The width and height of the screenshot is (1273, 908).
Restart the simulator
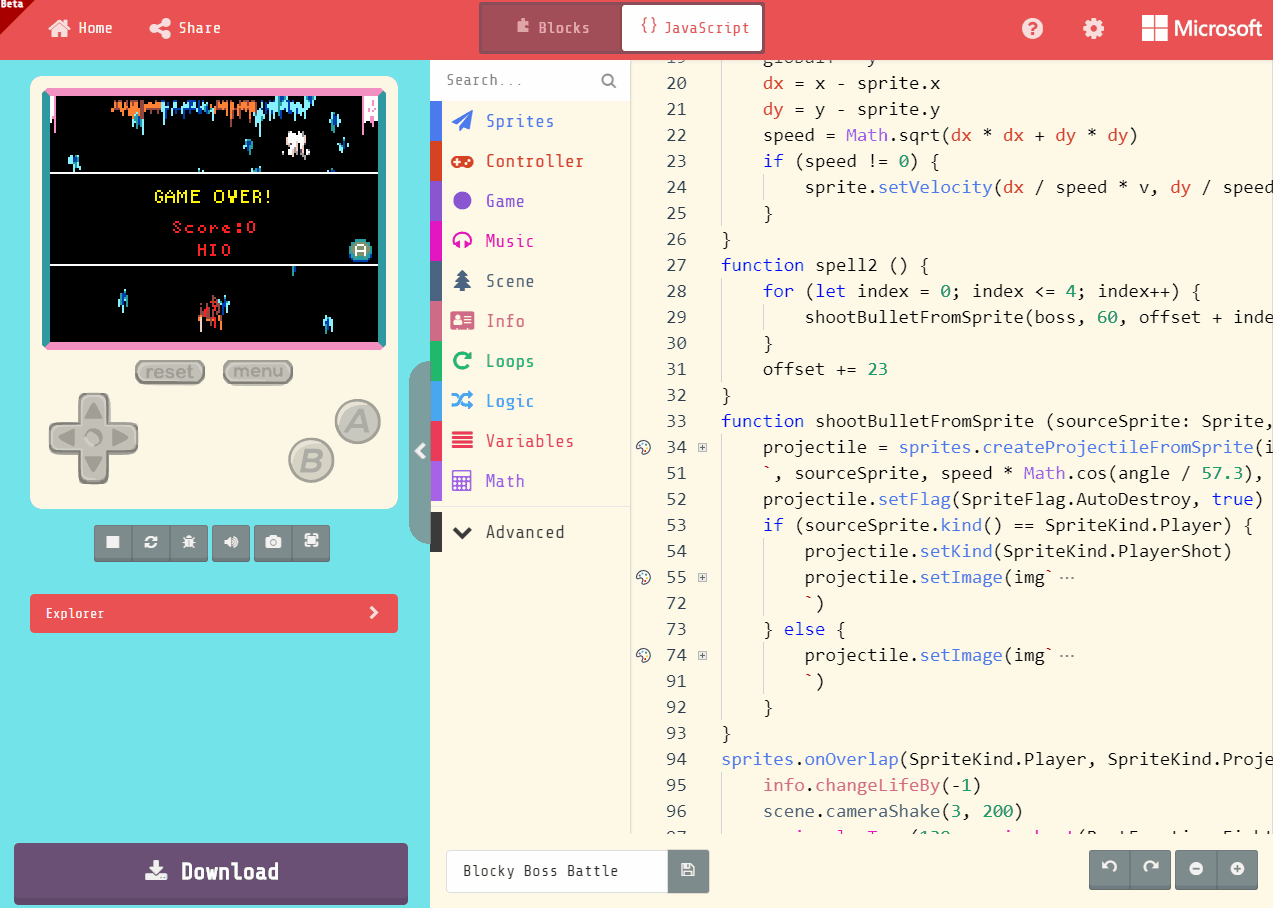click(151, 542)
